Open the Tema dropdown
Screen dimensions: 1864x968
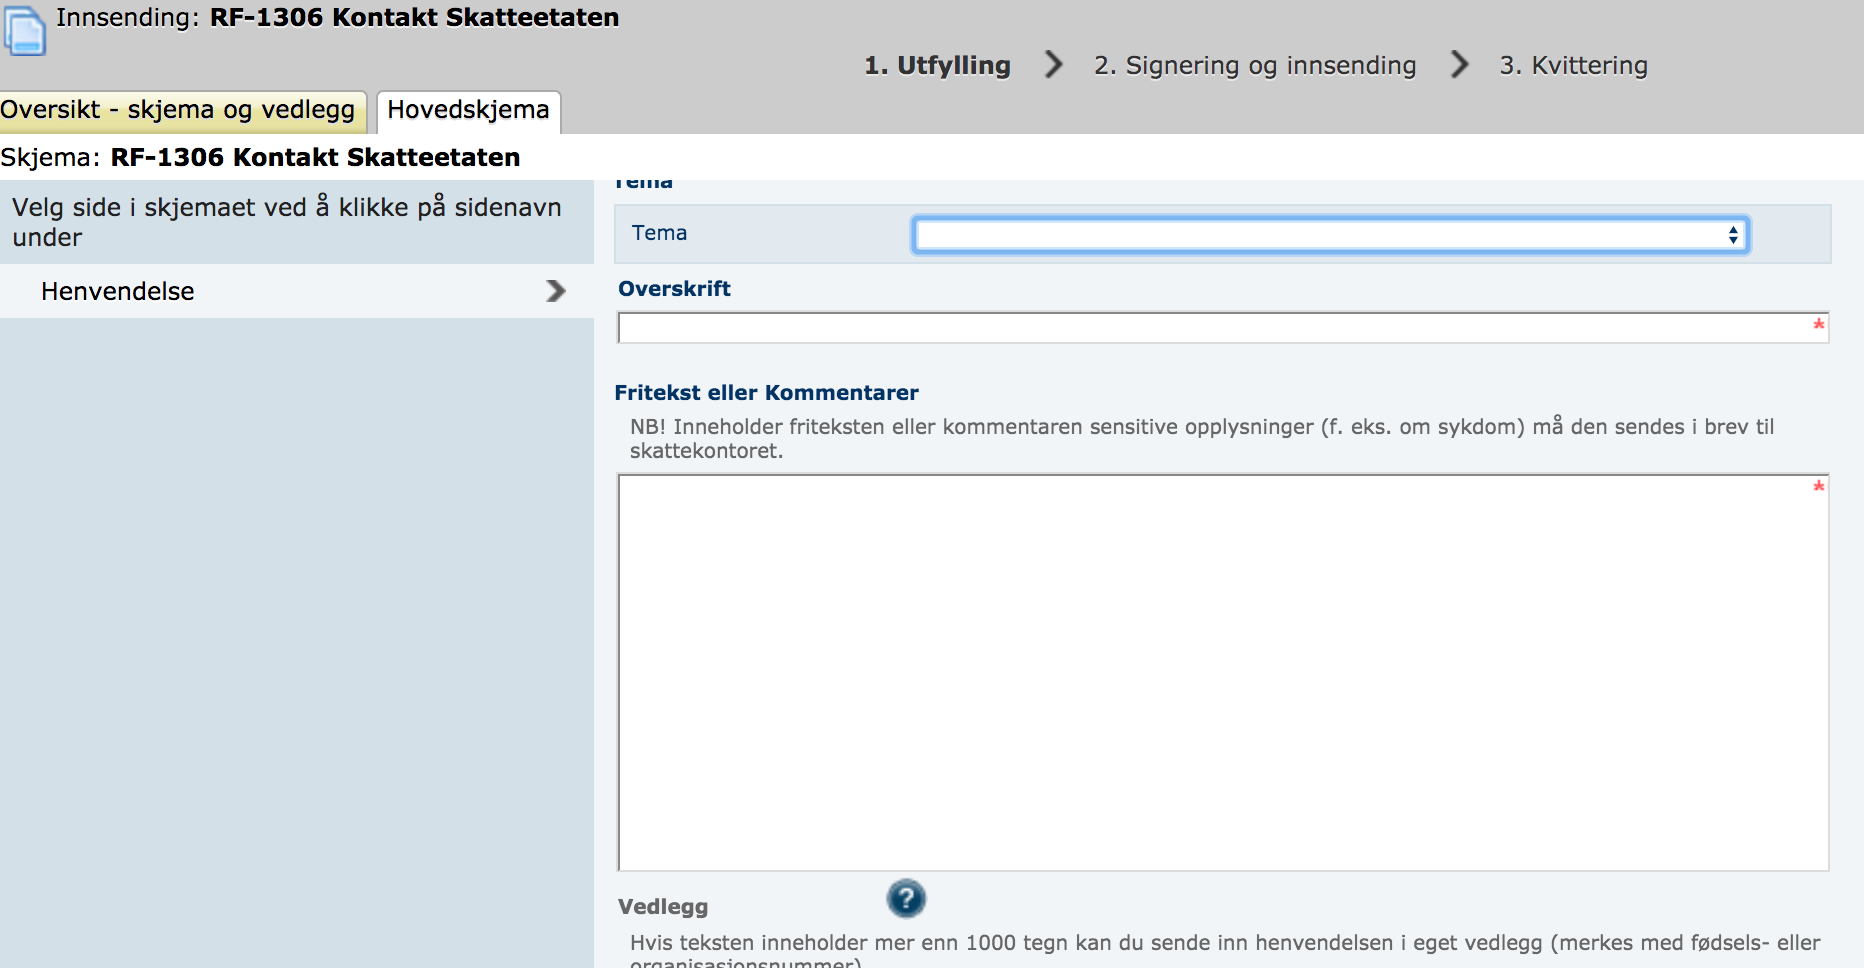coord(1330,235)
